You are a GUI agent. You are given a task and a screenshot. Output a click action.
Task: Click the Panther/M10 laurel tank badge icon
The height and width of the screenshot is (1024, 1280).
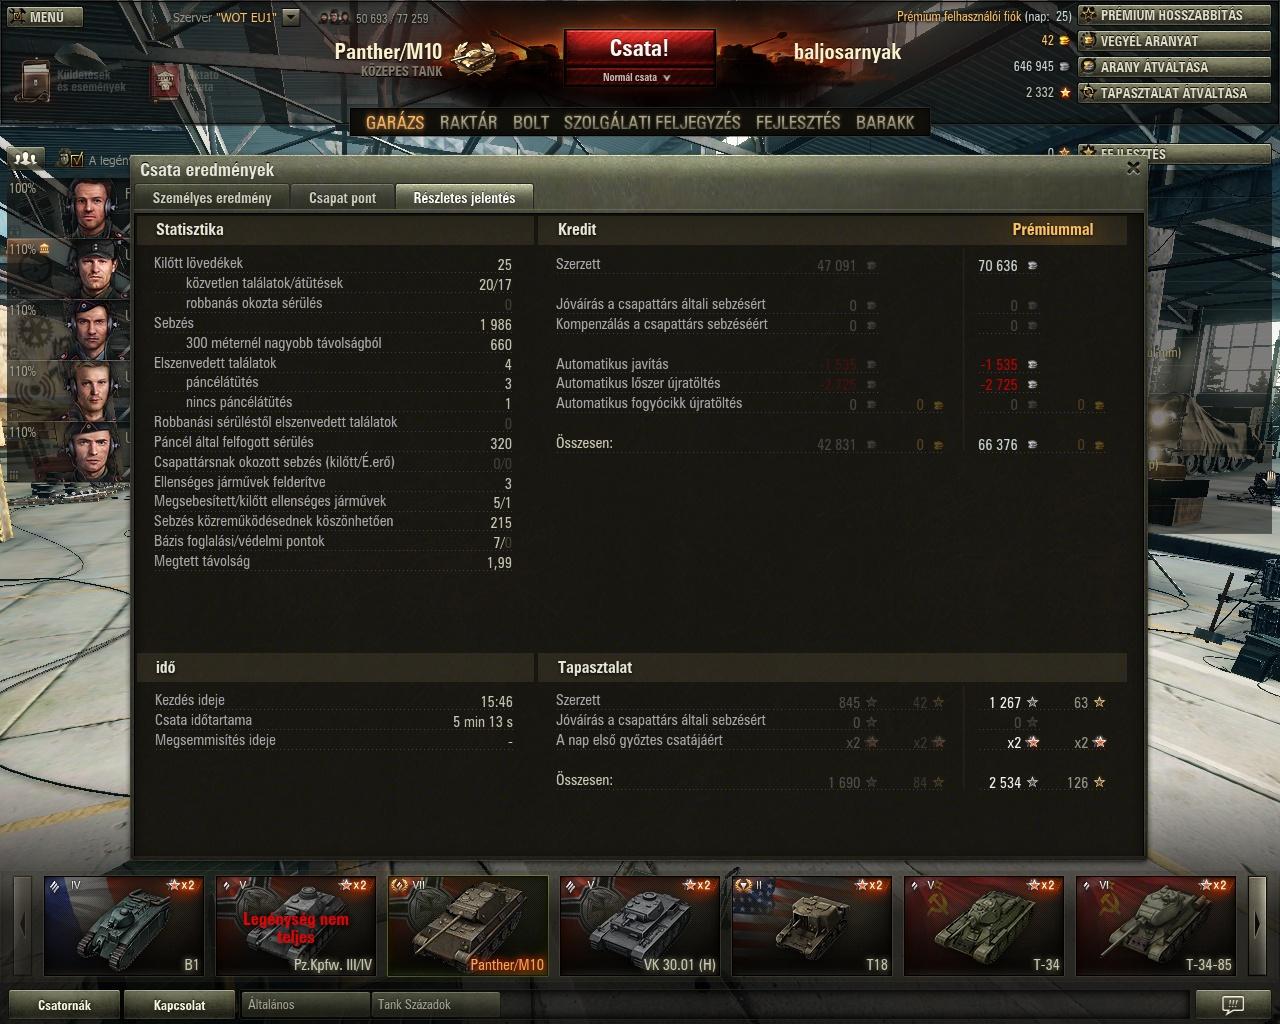click(473, 57)
